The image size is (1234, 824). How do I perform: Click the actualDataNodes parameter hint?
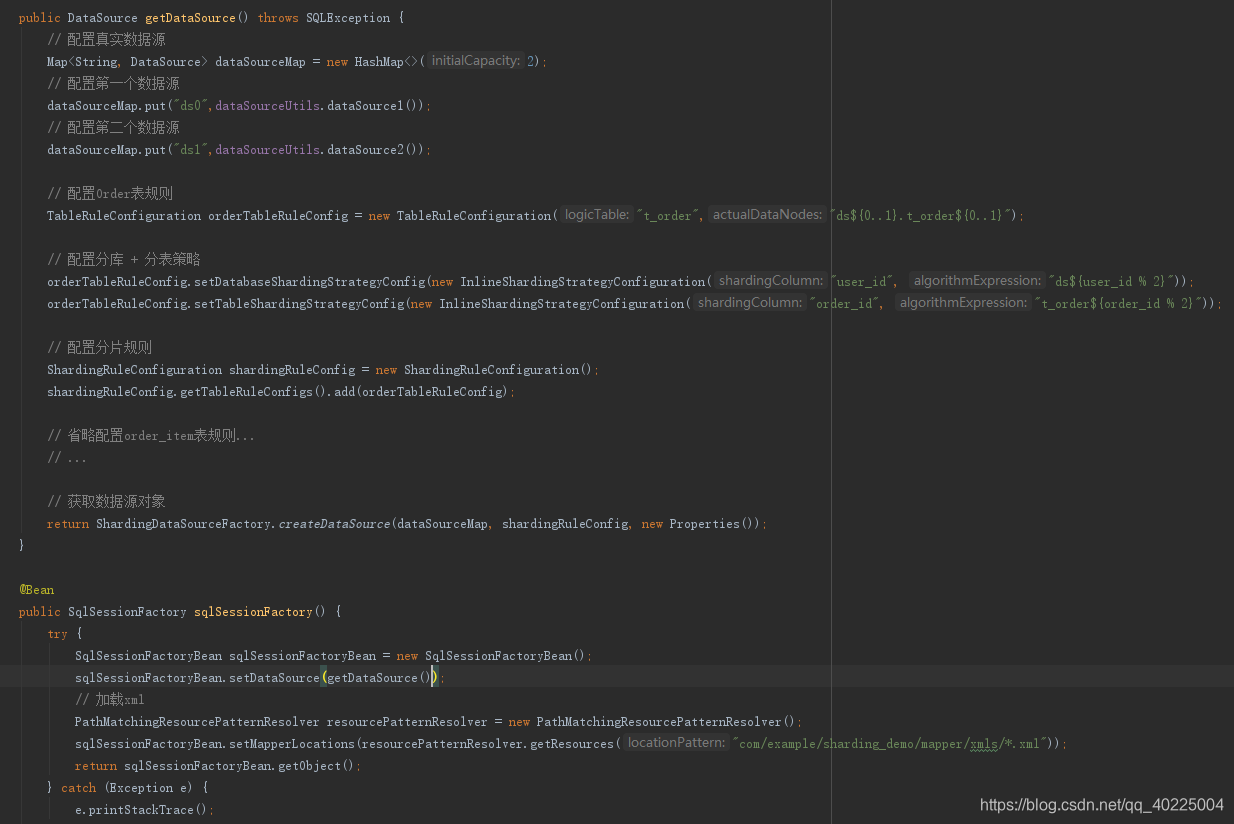[x=768, y=214]
